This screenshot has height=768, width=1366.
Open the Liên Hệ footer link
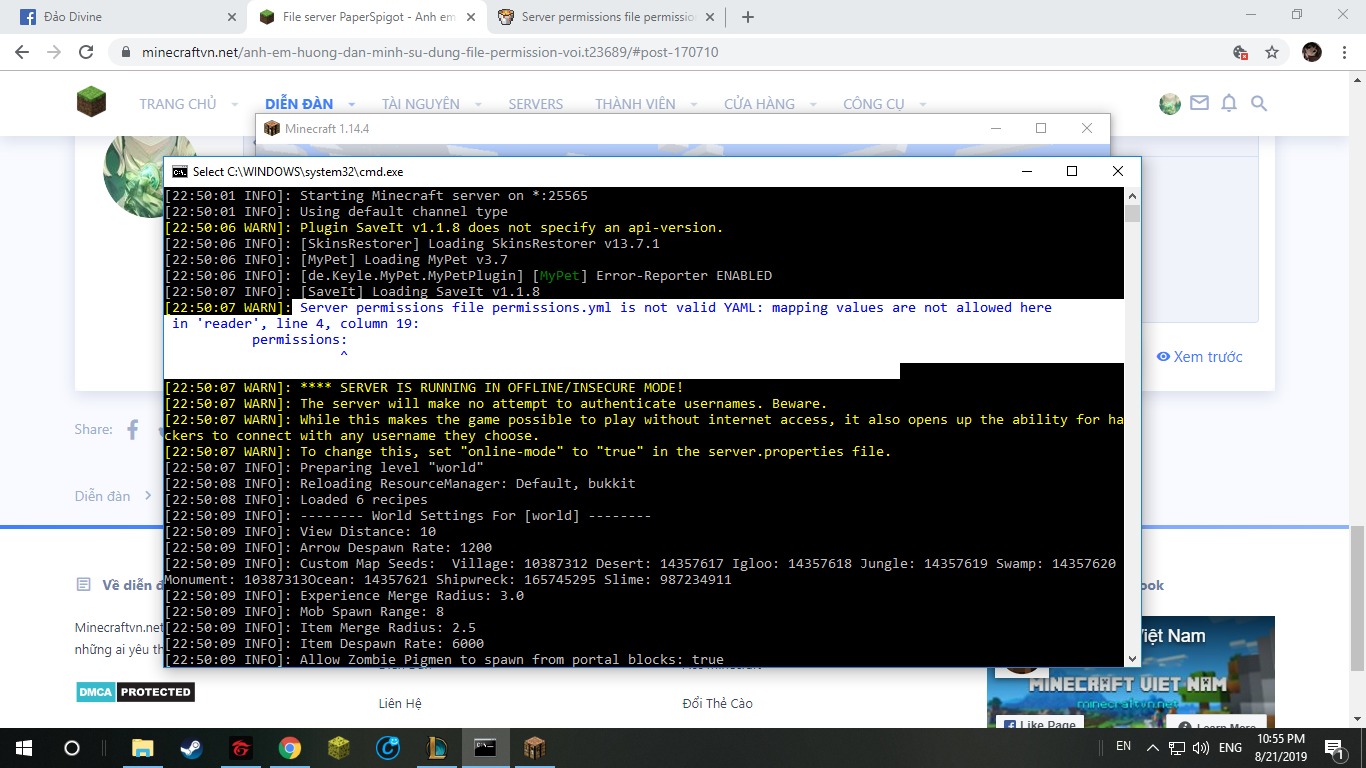(x=399, y=703)
